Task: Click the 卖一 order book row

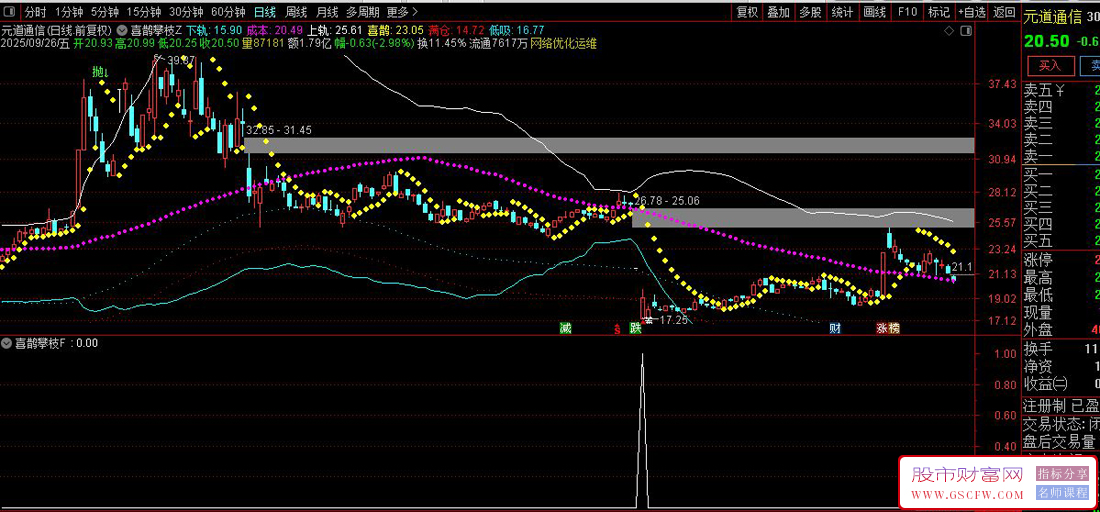Action: [1061, 157]
